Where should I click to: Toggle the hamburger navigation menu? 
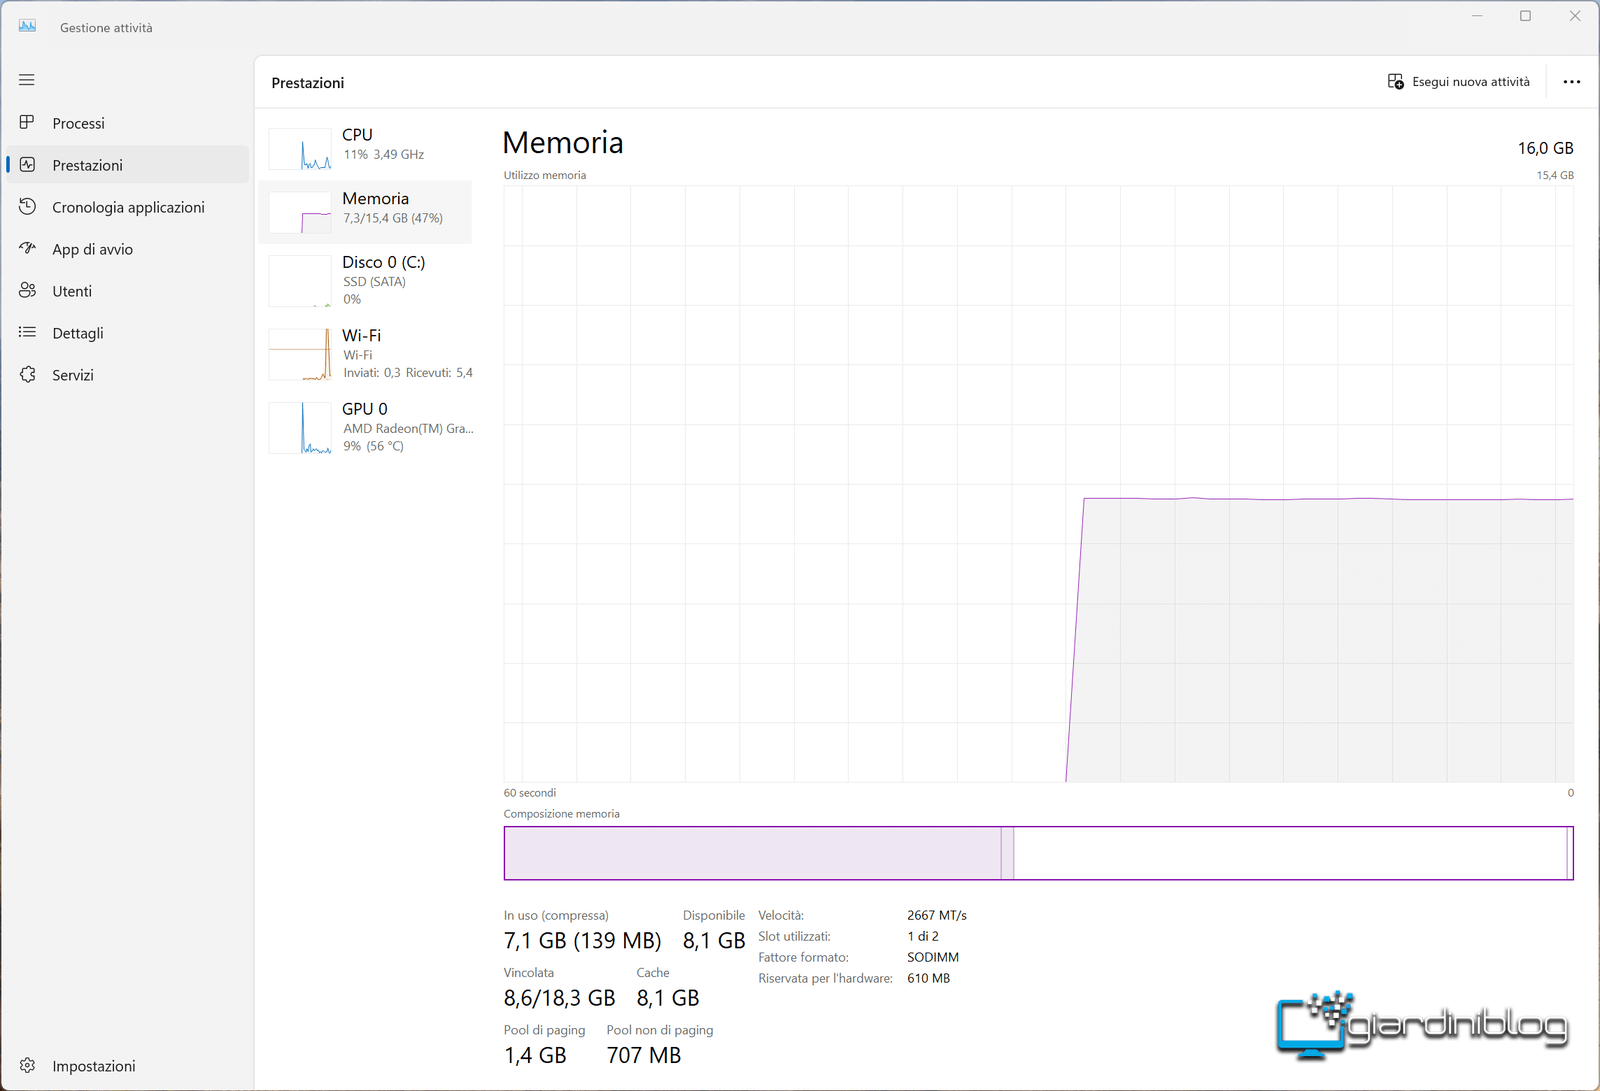click(27, 80)
